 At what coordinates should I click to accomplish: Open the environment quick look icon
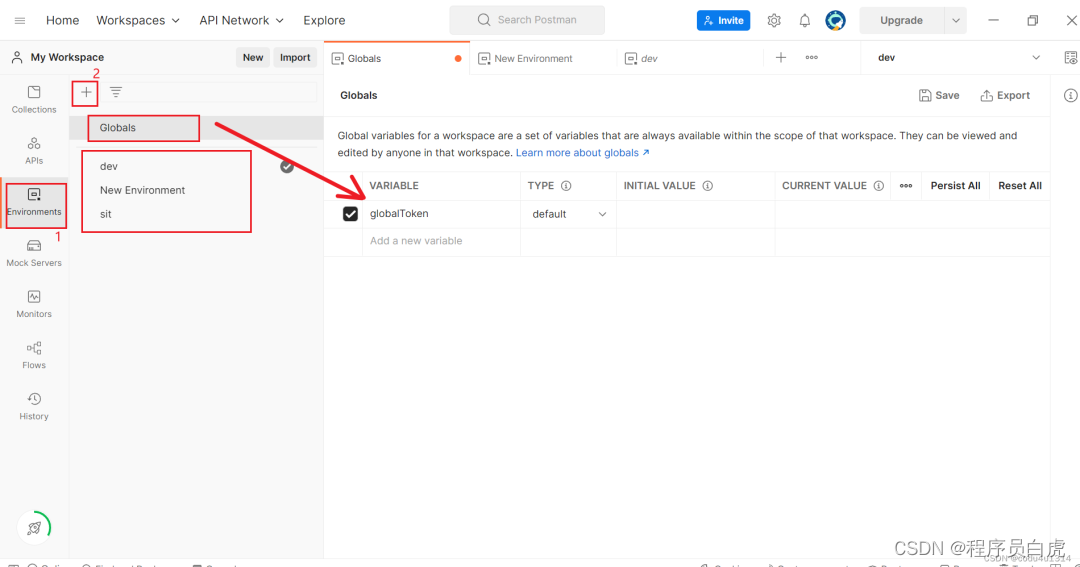[x=1070, y=58]
